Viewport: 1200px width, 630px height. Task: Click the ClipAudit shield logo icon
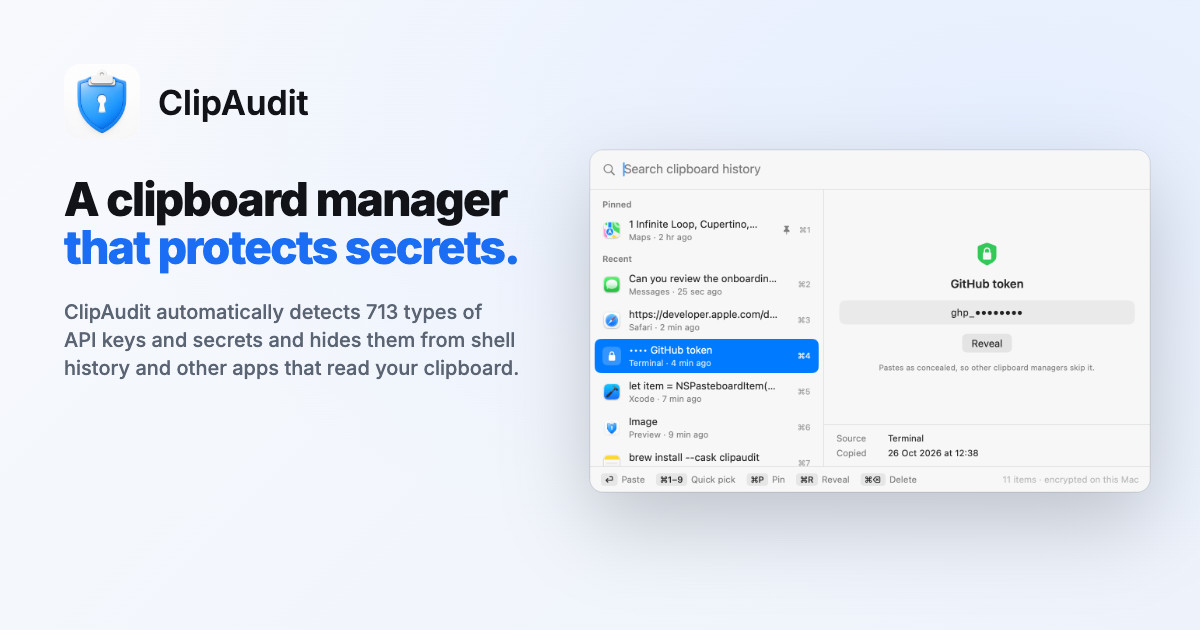(102, 102)
